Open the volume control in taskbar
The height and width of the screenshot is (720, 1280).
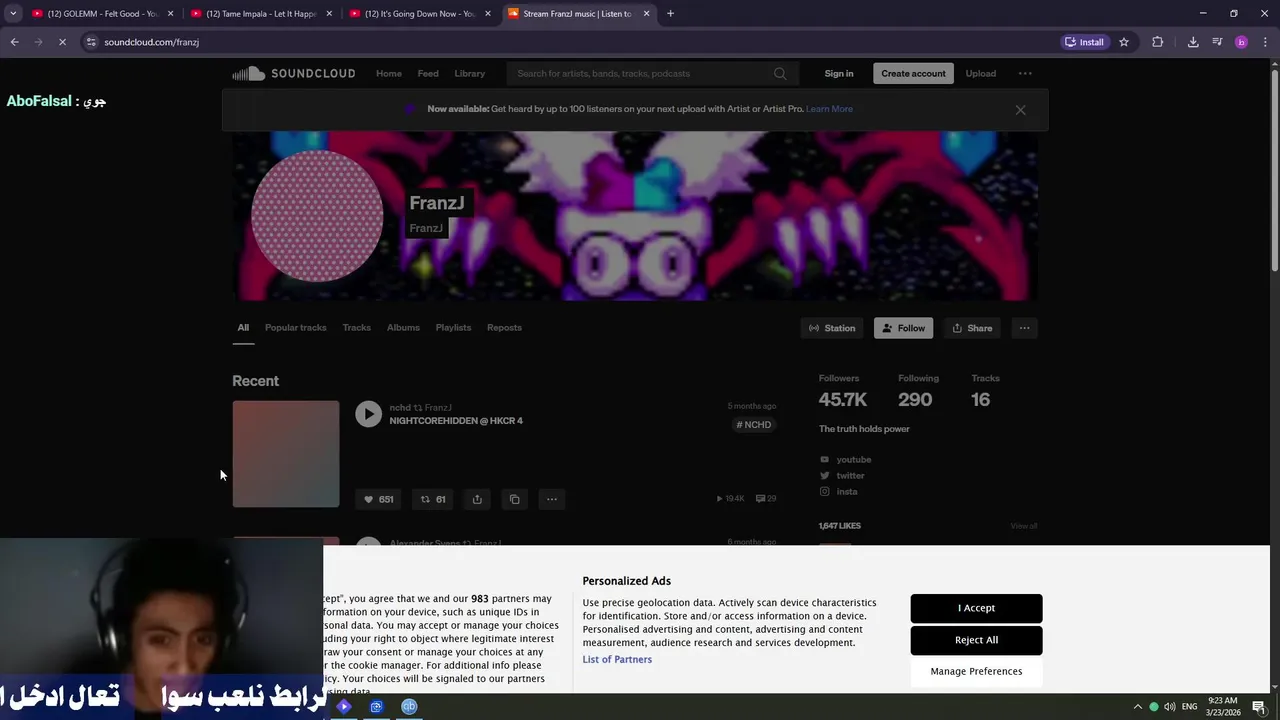pos(1169,707)
